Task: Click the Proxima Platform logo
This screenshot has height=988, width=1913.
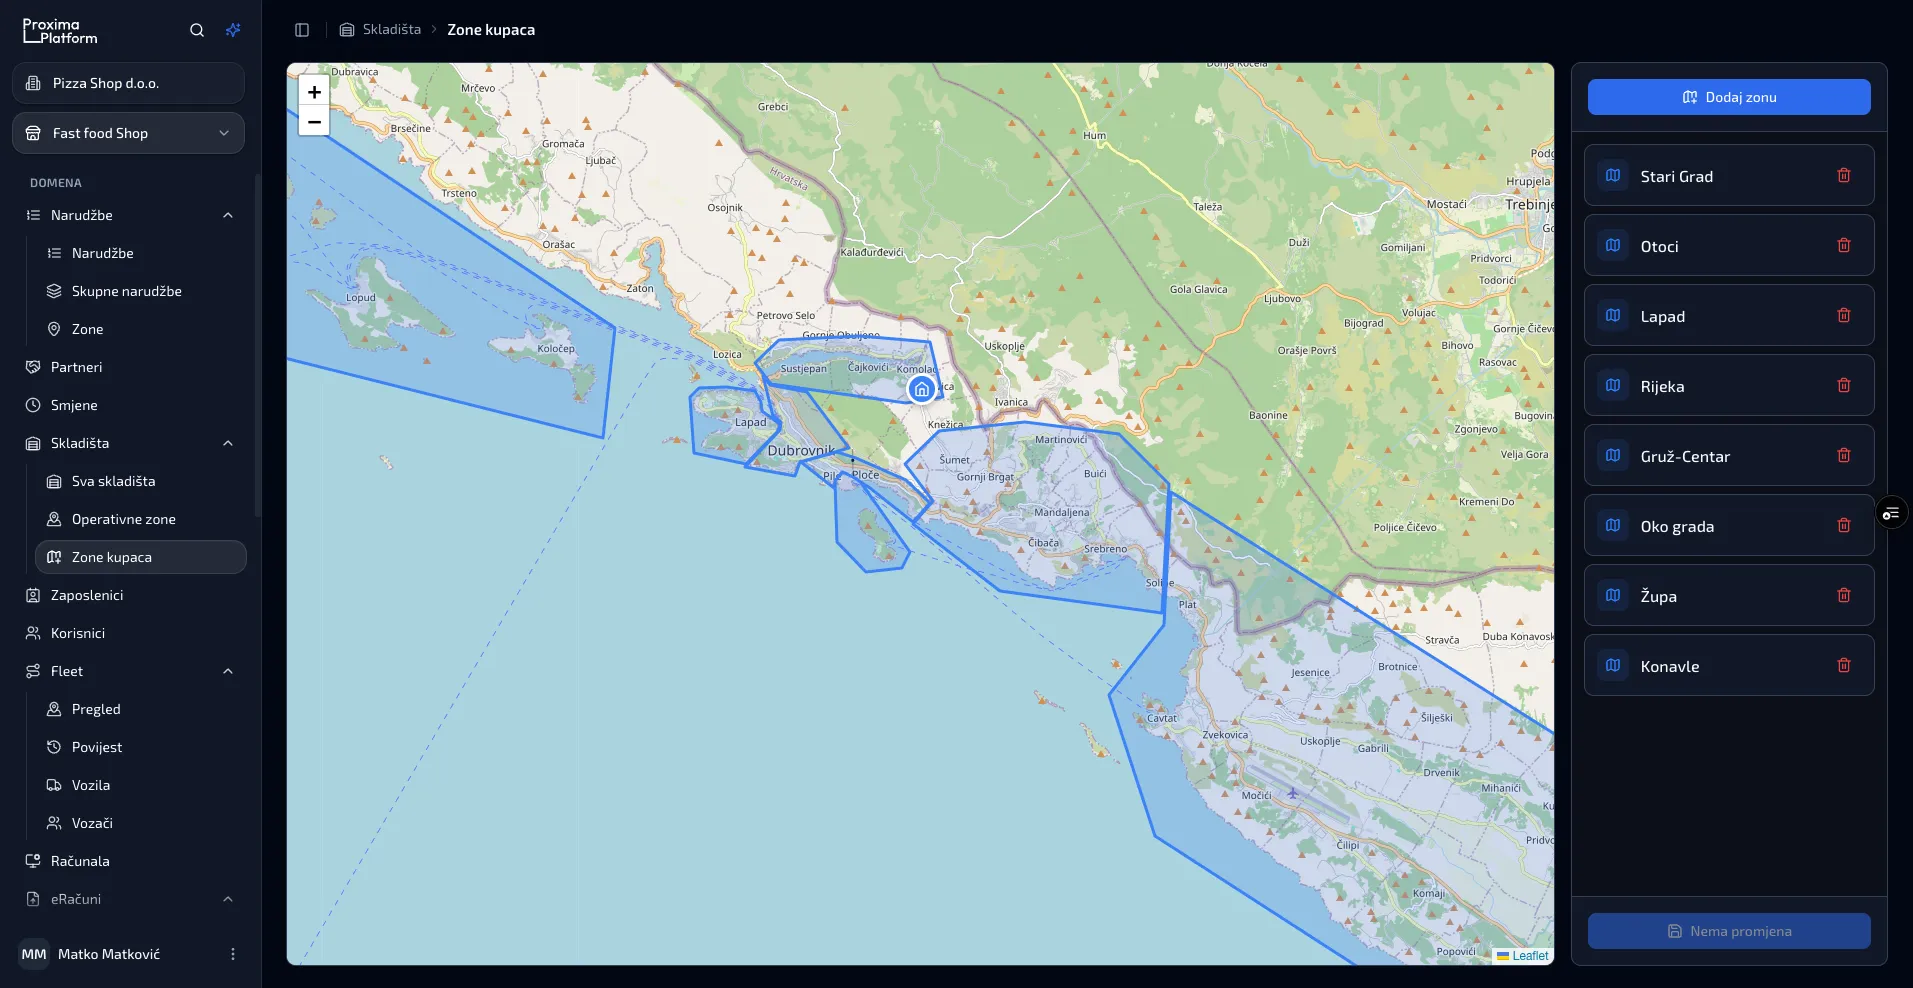Action: click(x=60, y=31)
